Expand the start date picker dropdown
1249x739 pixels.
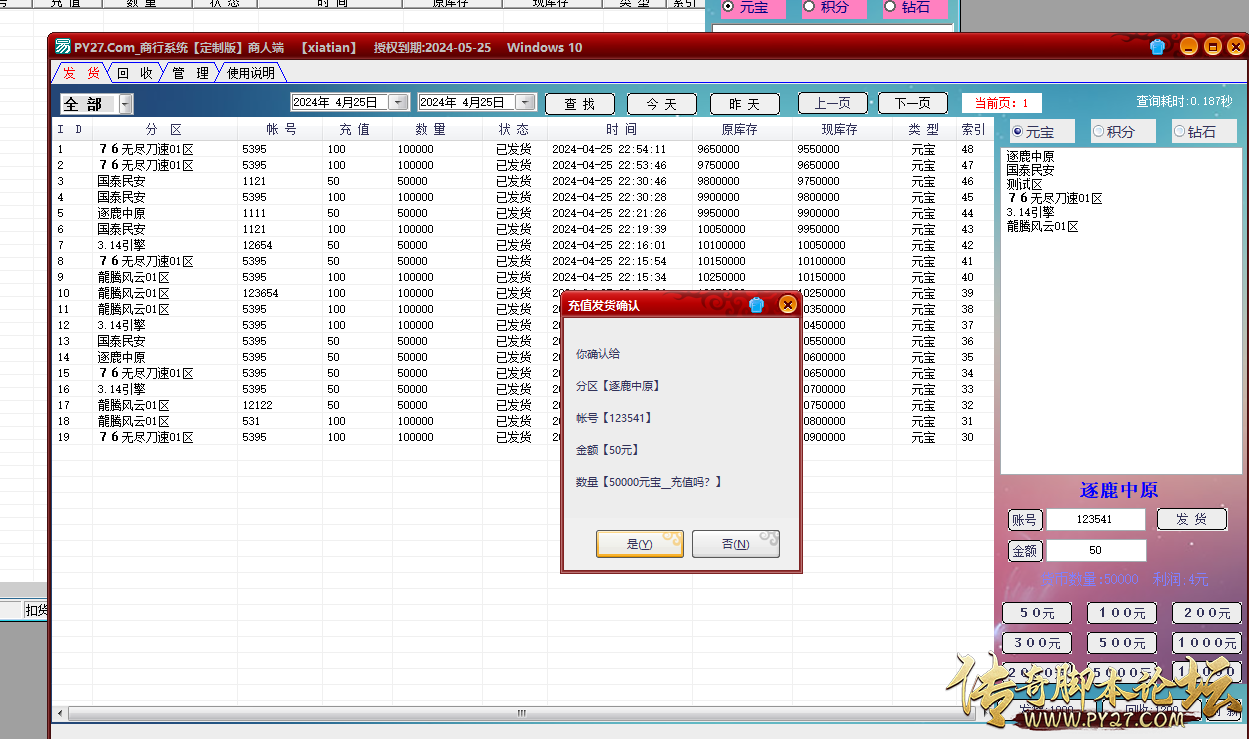pos(399,103)
